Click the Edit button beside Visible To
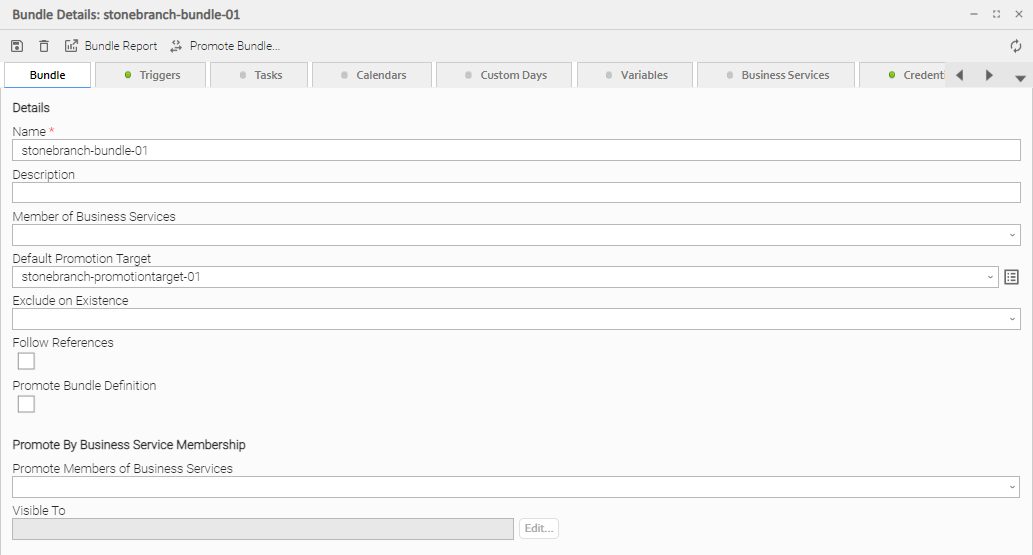This screenshot has height=555, width=1033. click(539, 528)
